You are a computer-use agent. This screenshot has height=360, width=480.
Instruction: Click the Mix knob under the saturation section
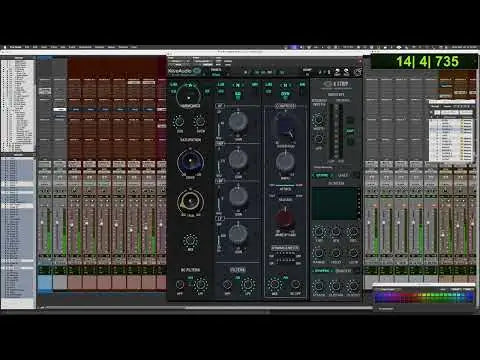tap(190, 240)
